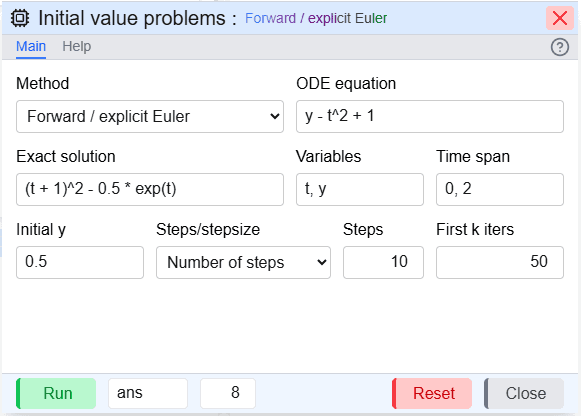
Task: Click the Exact solution text field
Action: coord(150,189)
